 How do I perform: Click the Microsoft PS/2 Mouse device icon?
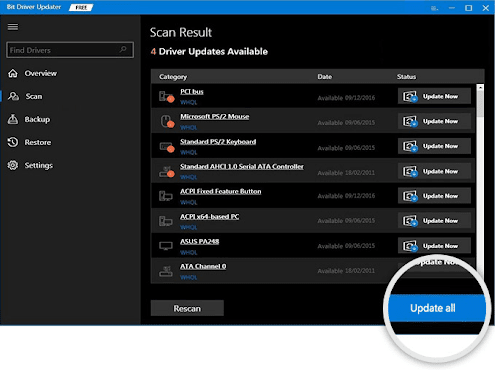coord(167,122)
